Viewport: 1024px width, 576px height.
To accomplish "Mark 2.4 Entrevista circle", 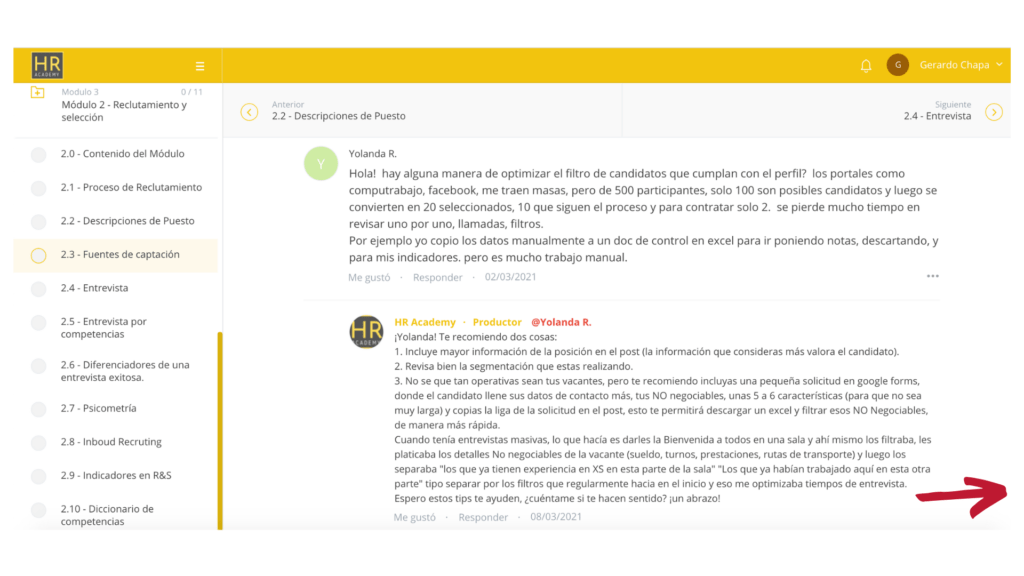I will click(x=39, y=289).
